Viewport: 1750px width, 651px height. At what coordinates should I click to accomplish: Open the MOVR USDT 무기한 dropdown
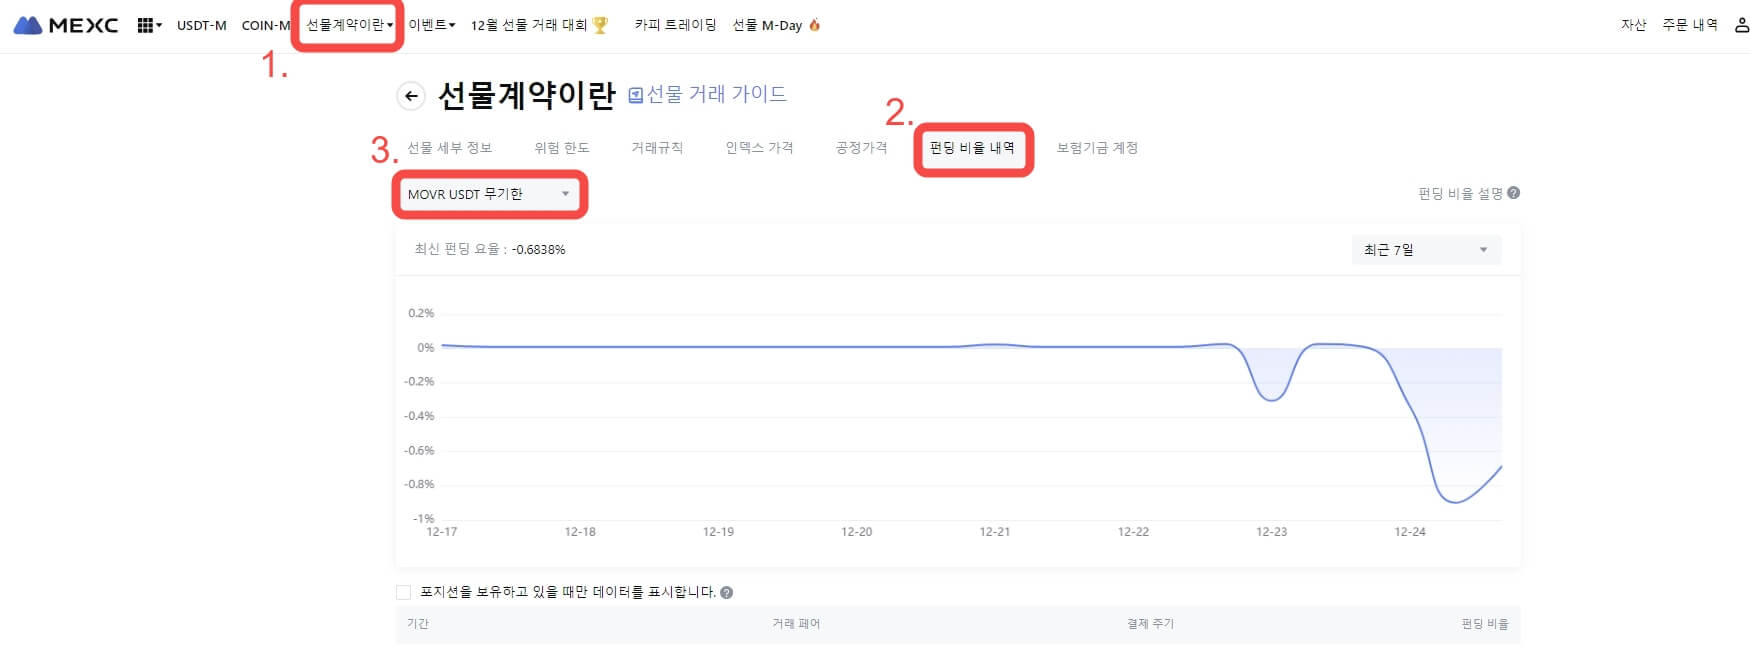pos(488,194)
